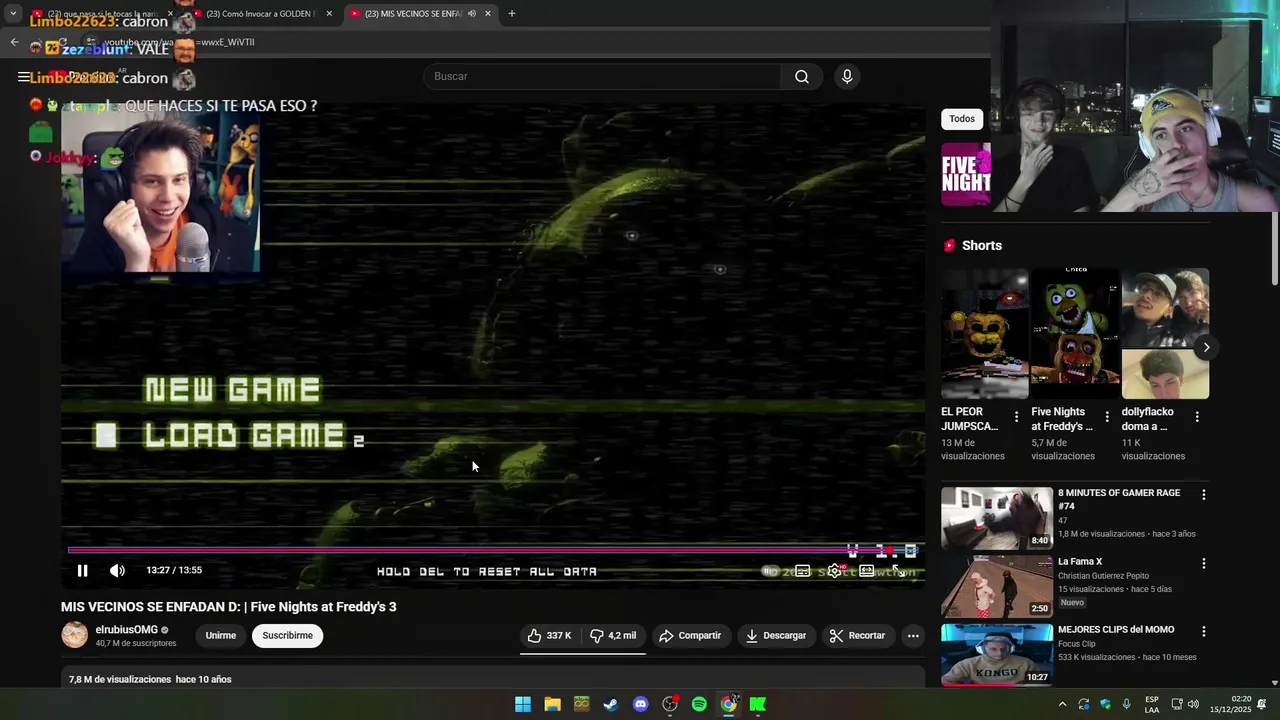The height and width of the screenshot is (720, 1280).
Task: Click the Descargar download button
Action: (x=776, y=636)
